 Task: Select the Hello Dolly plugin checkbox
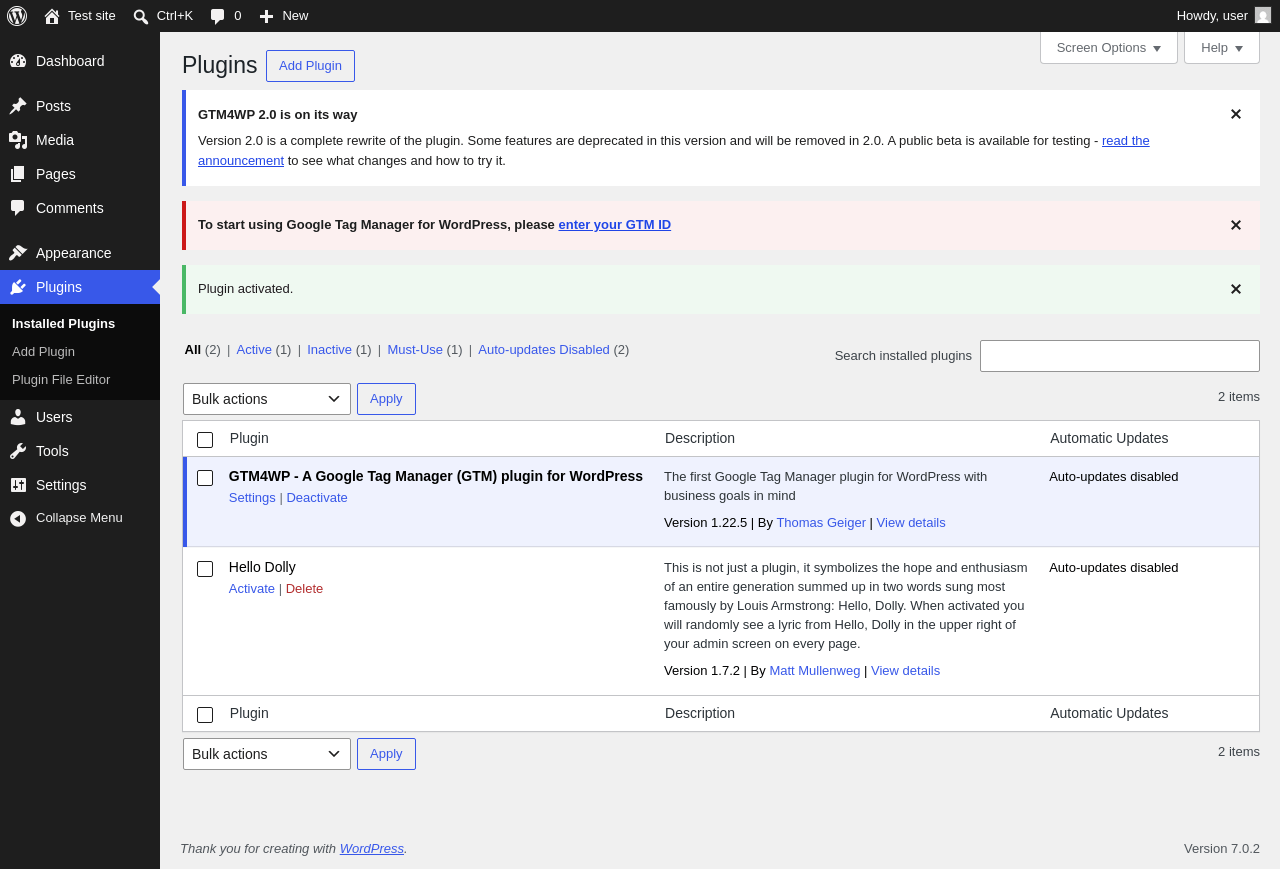click(x=205, y=569)
